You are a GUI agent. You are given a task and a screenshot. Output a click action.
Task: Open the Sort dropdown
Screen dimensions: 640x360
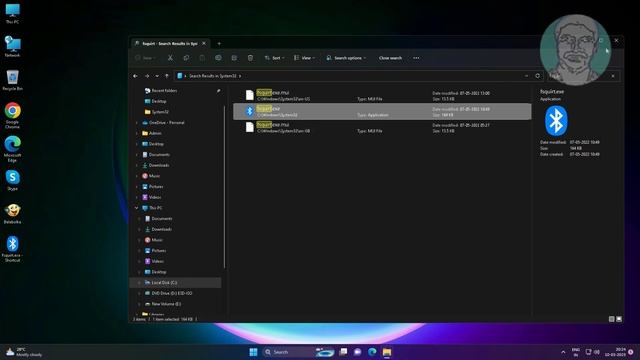click(x=274, y=58)
